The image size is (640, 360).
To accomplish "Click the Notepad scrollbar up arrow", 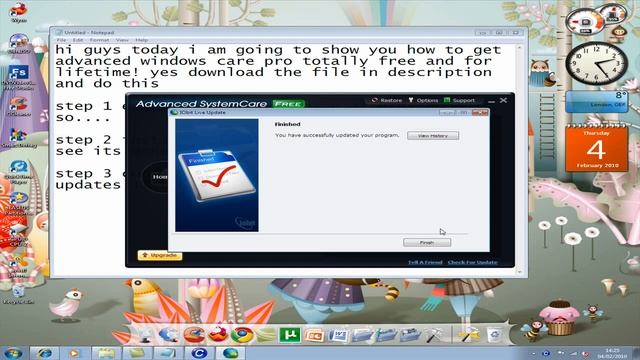I will pos(519,48).
